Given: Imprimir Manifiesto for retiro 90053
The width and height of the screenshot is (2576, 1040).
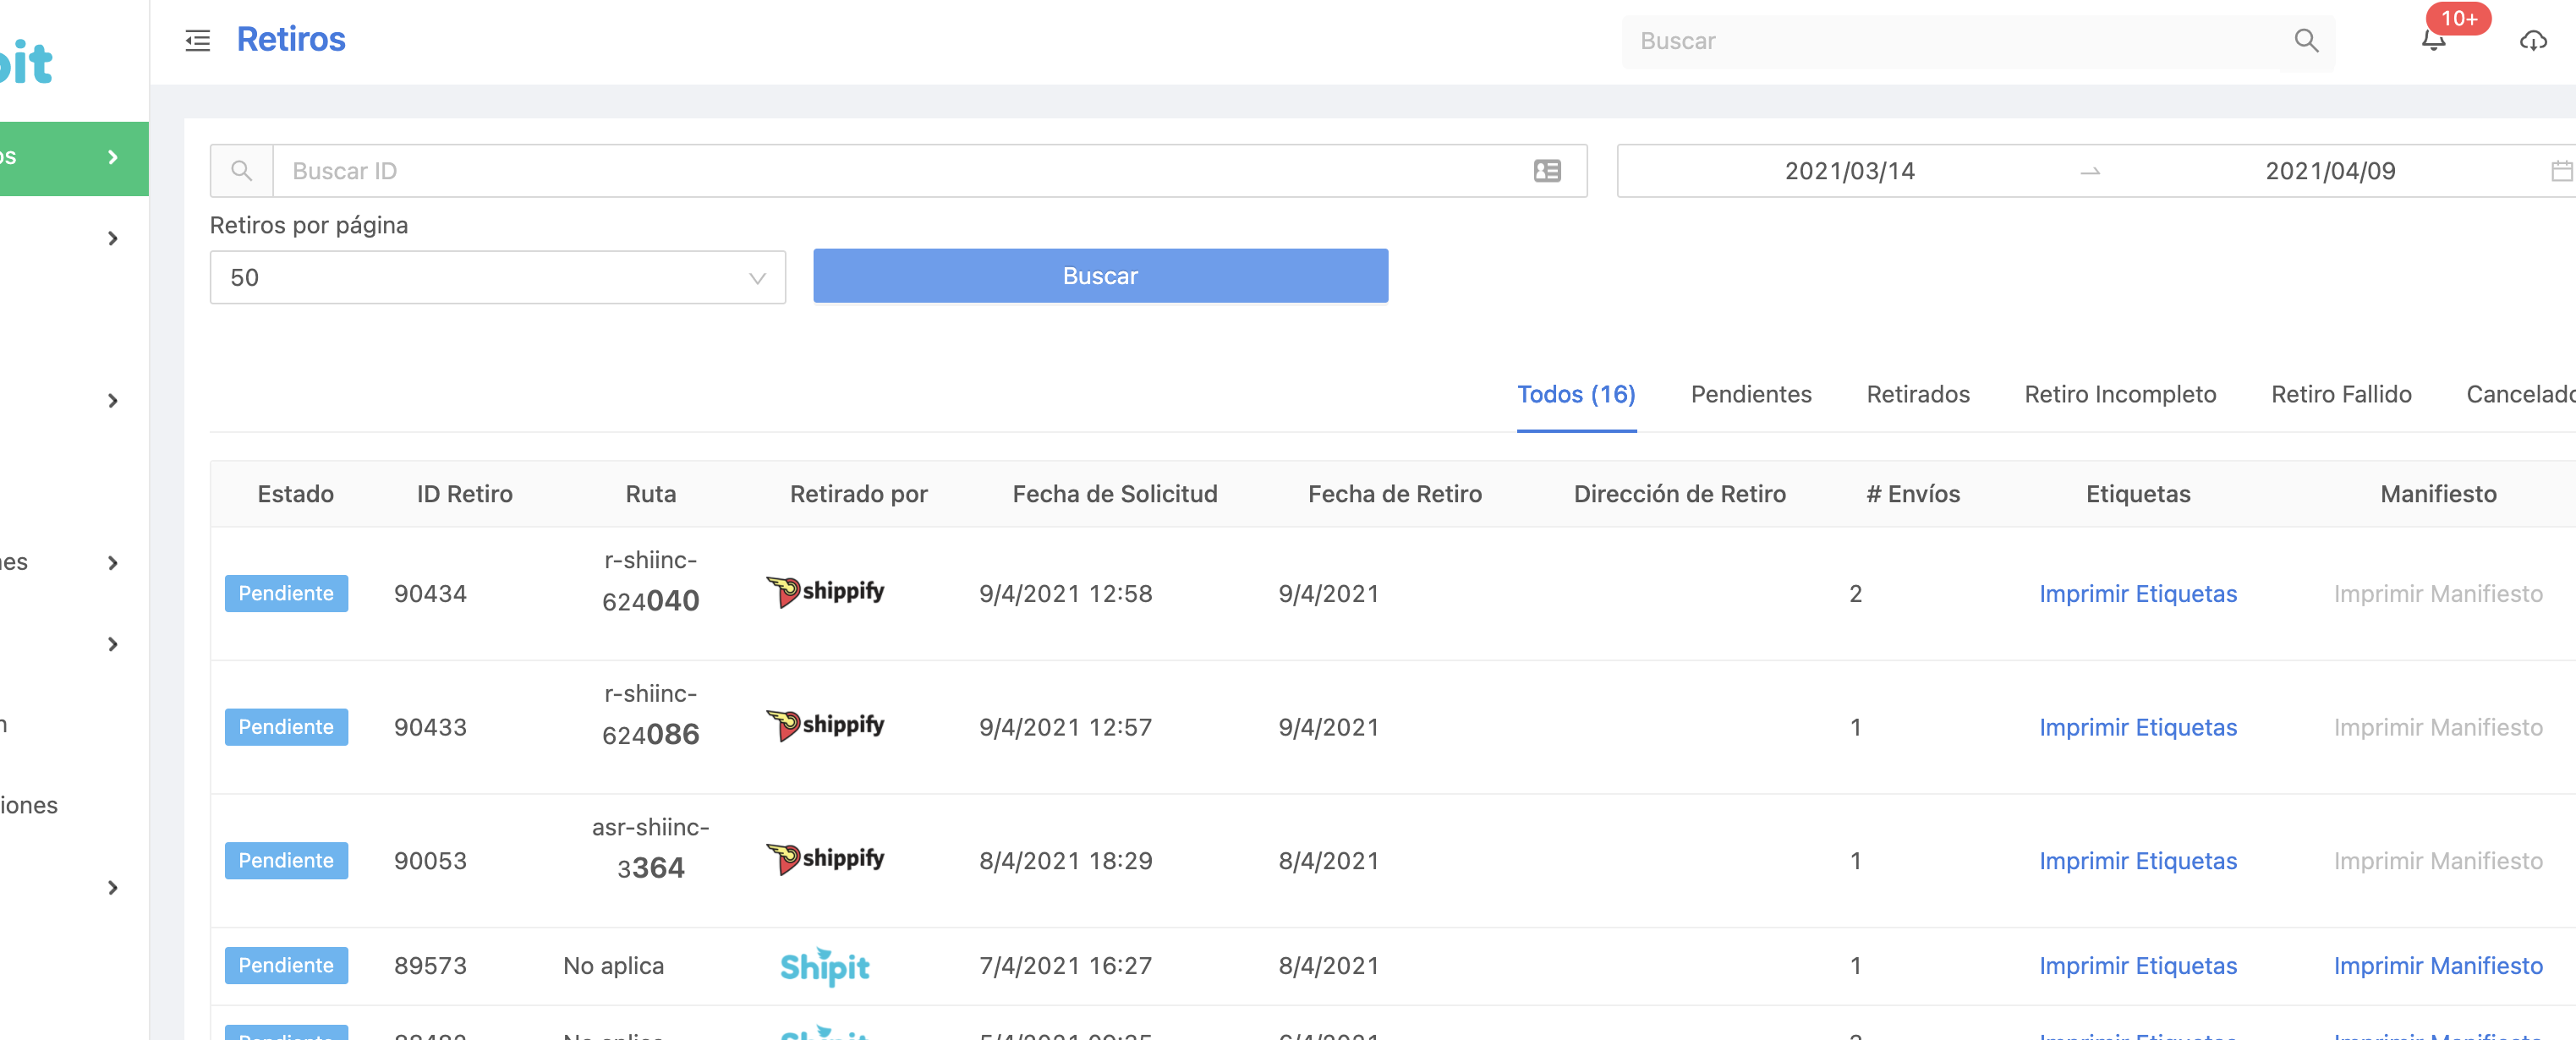Looking at the screenshot, I should pos(2438,861).
